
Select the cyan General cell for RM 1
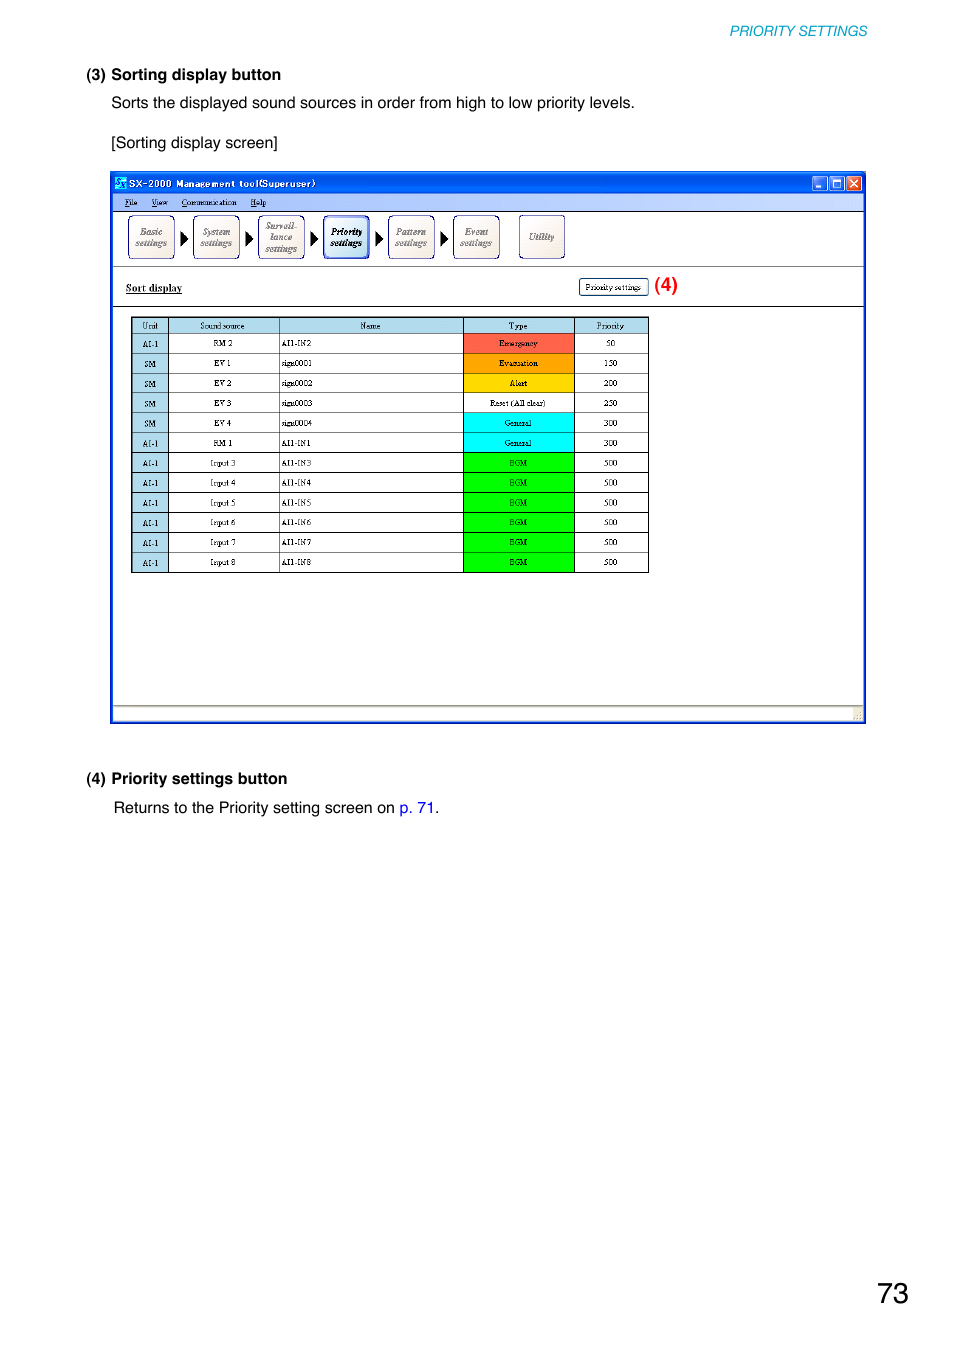tap(519, 443)
